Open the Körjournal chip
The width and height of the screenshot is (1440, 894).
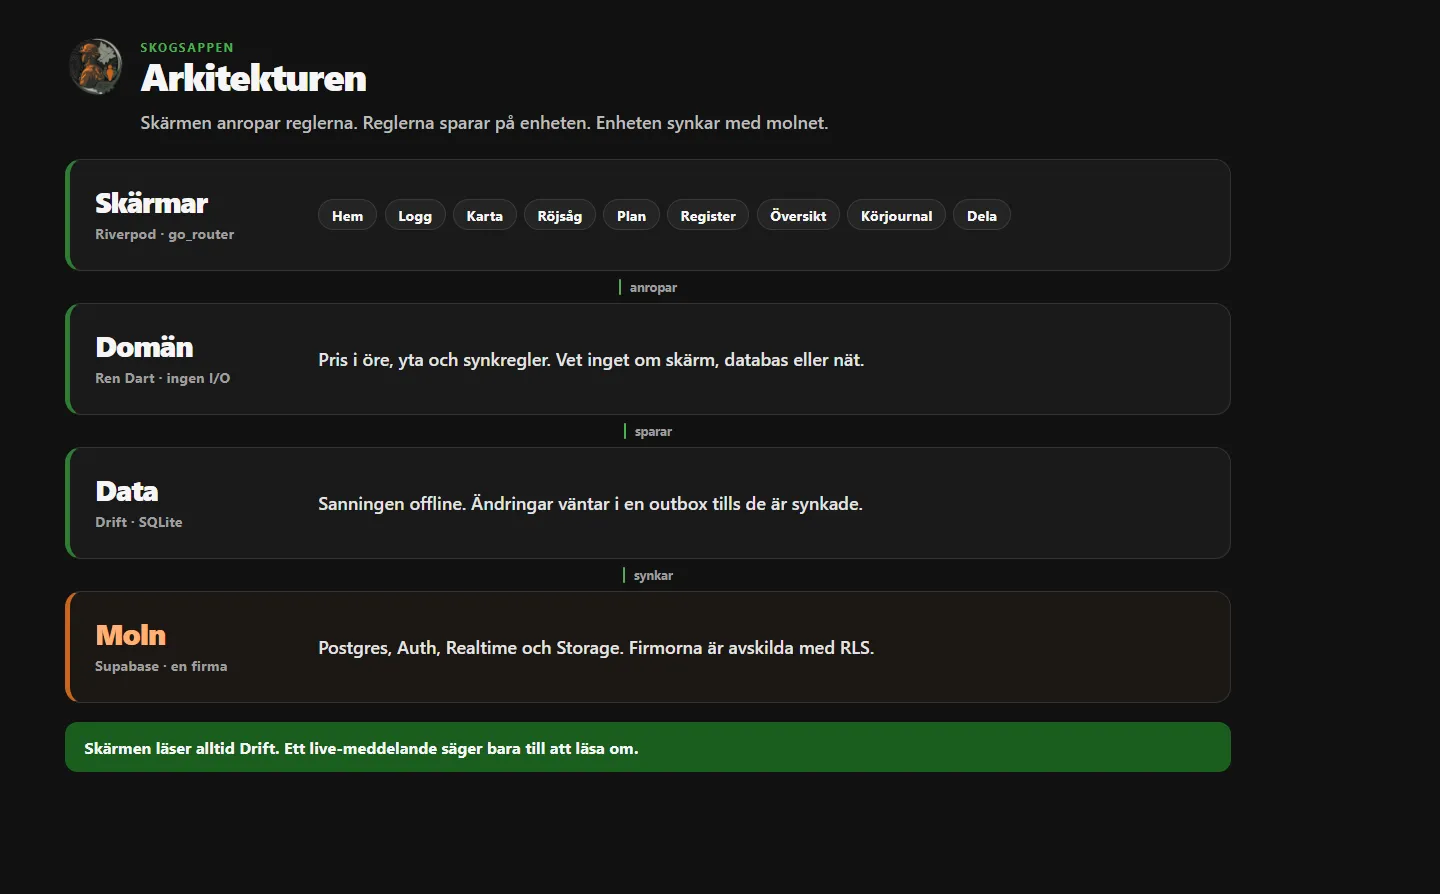coord(896,215)
